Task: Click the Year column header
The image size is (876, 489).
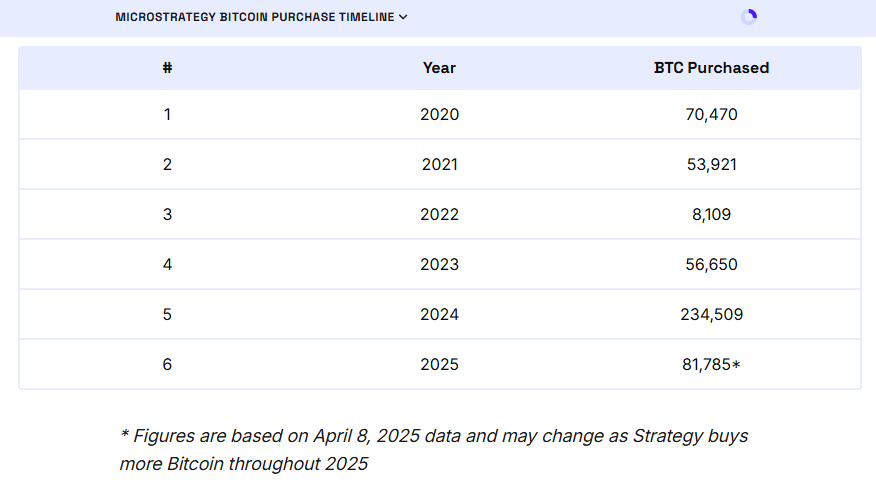Action: 439,68
